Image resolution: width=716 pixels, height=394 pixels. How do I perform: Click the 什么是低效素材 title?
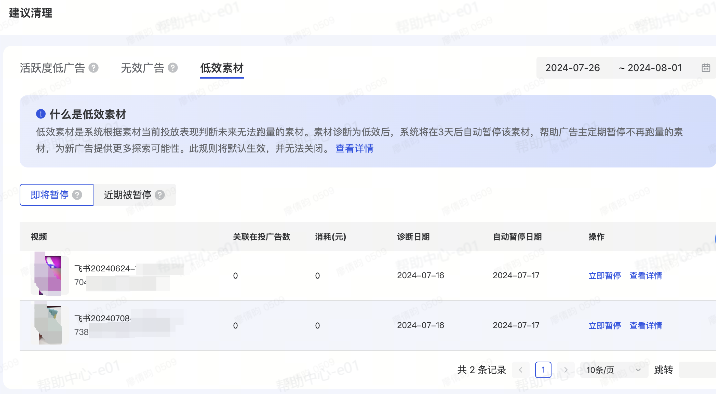point(88,114)
